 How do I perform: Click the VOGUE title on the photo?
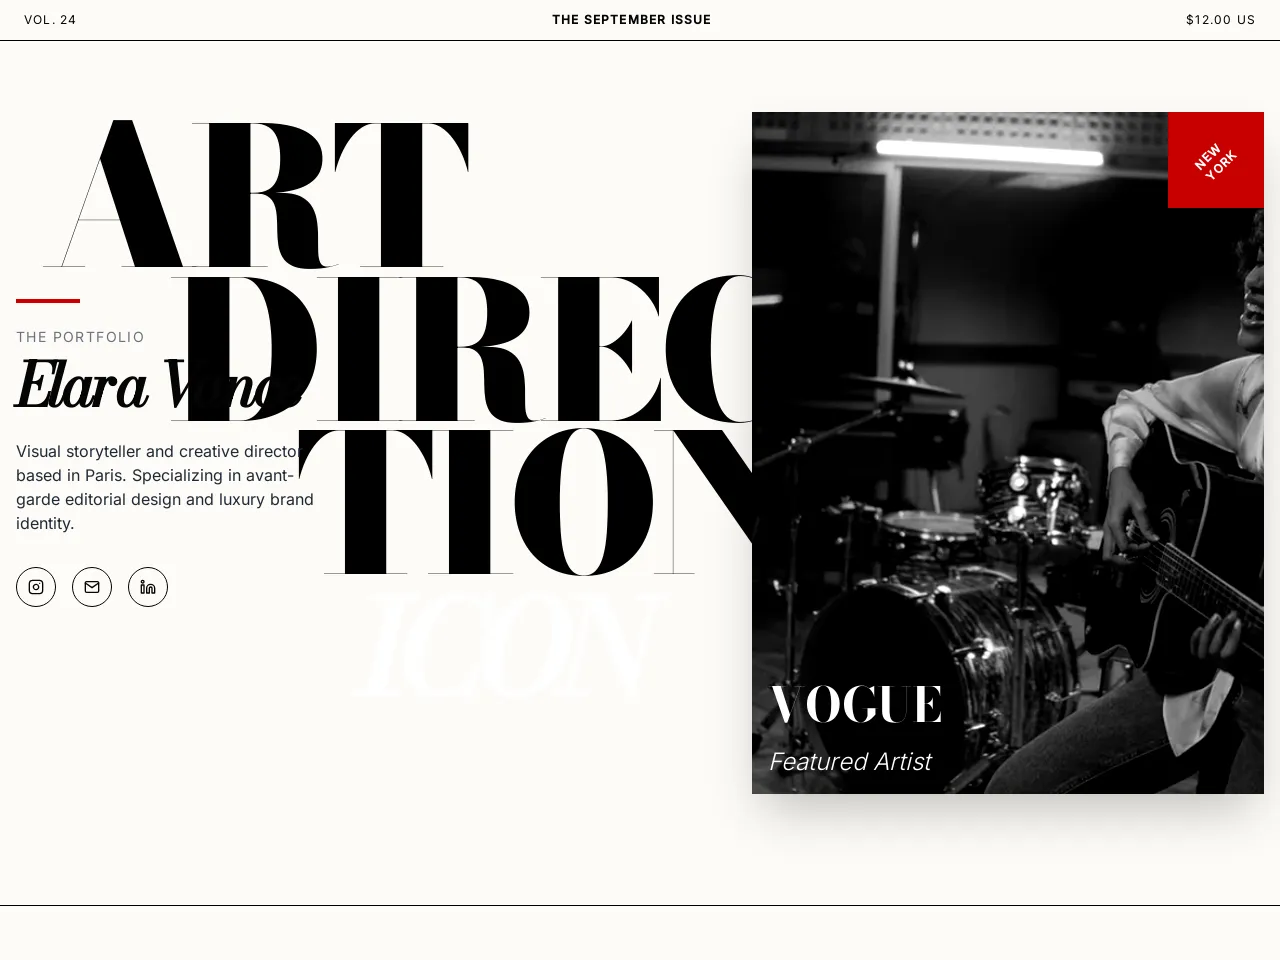click(856, 704)
